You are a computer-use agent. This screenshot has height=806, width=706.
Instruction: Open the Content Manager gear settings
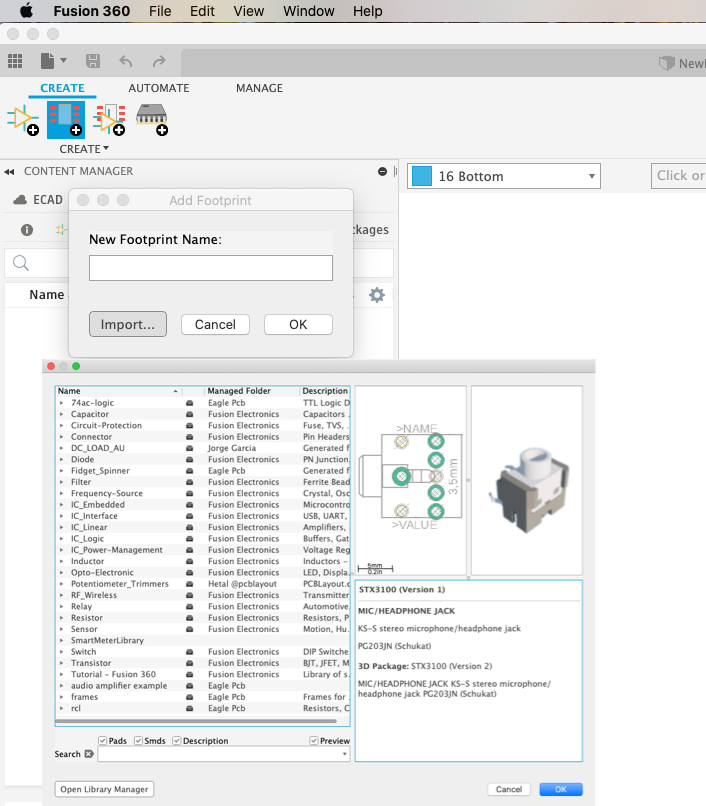pyautogui.click(x=377, y=295)
